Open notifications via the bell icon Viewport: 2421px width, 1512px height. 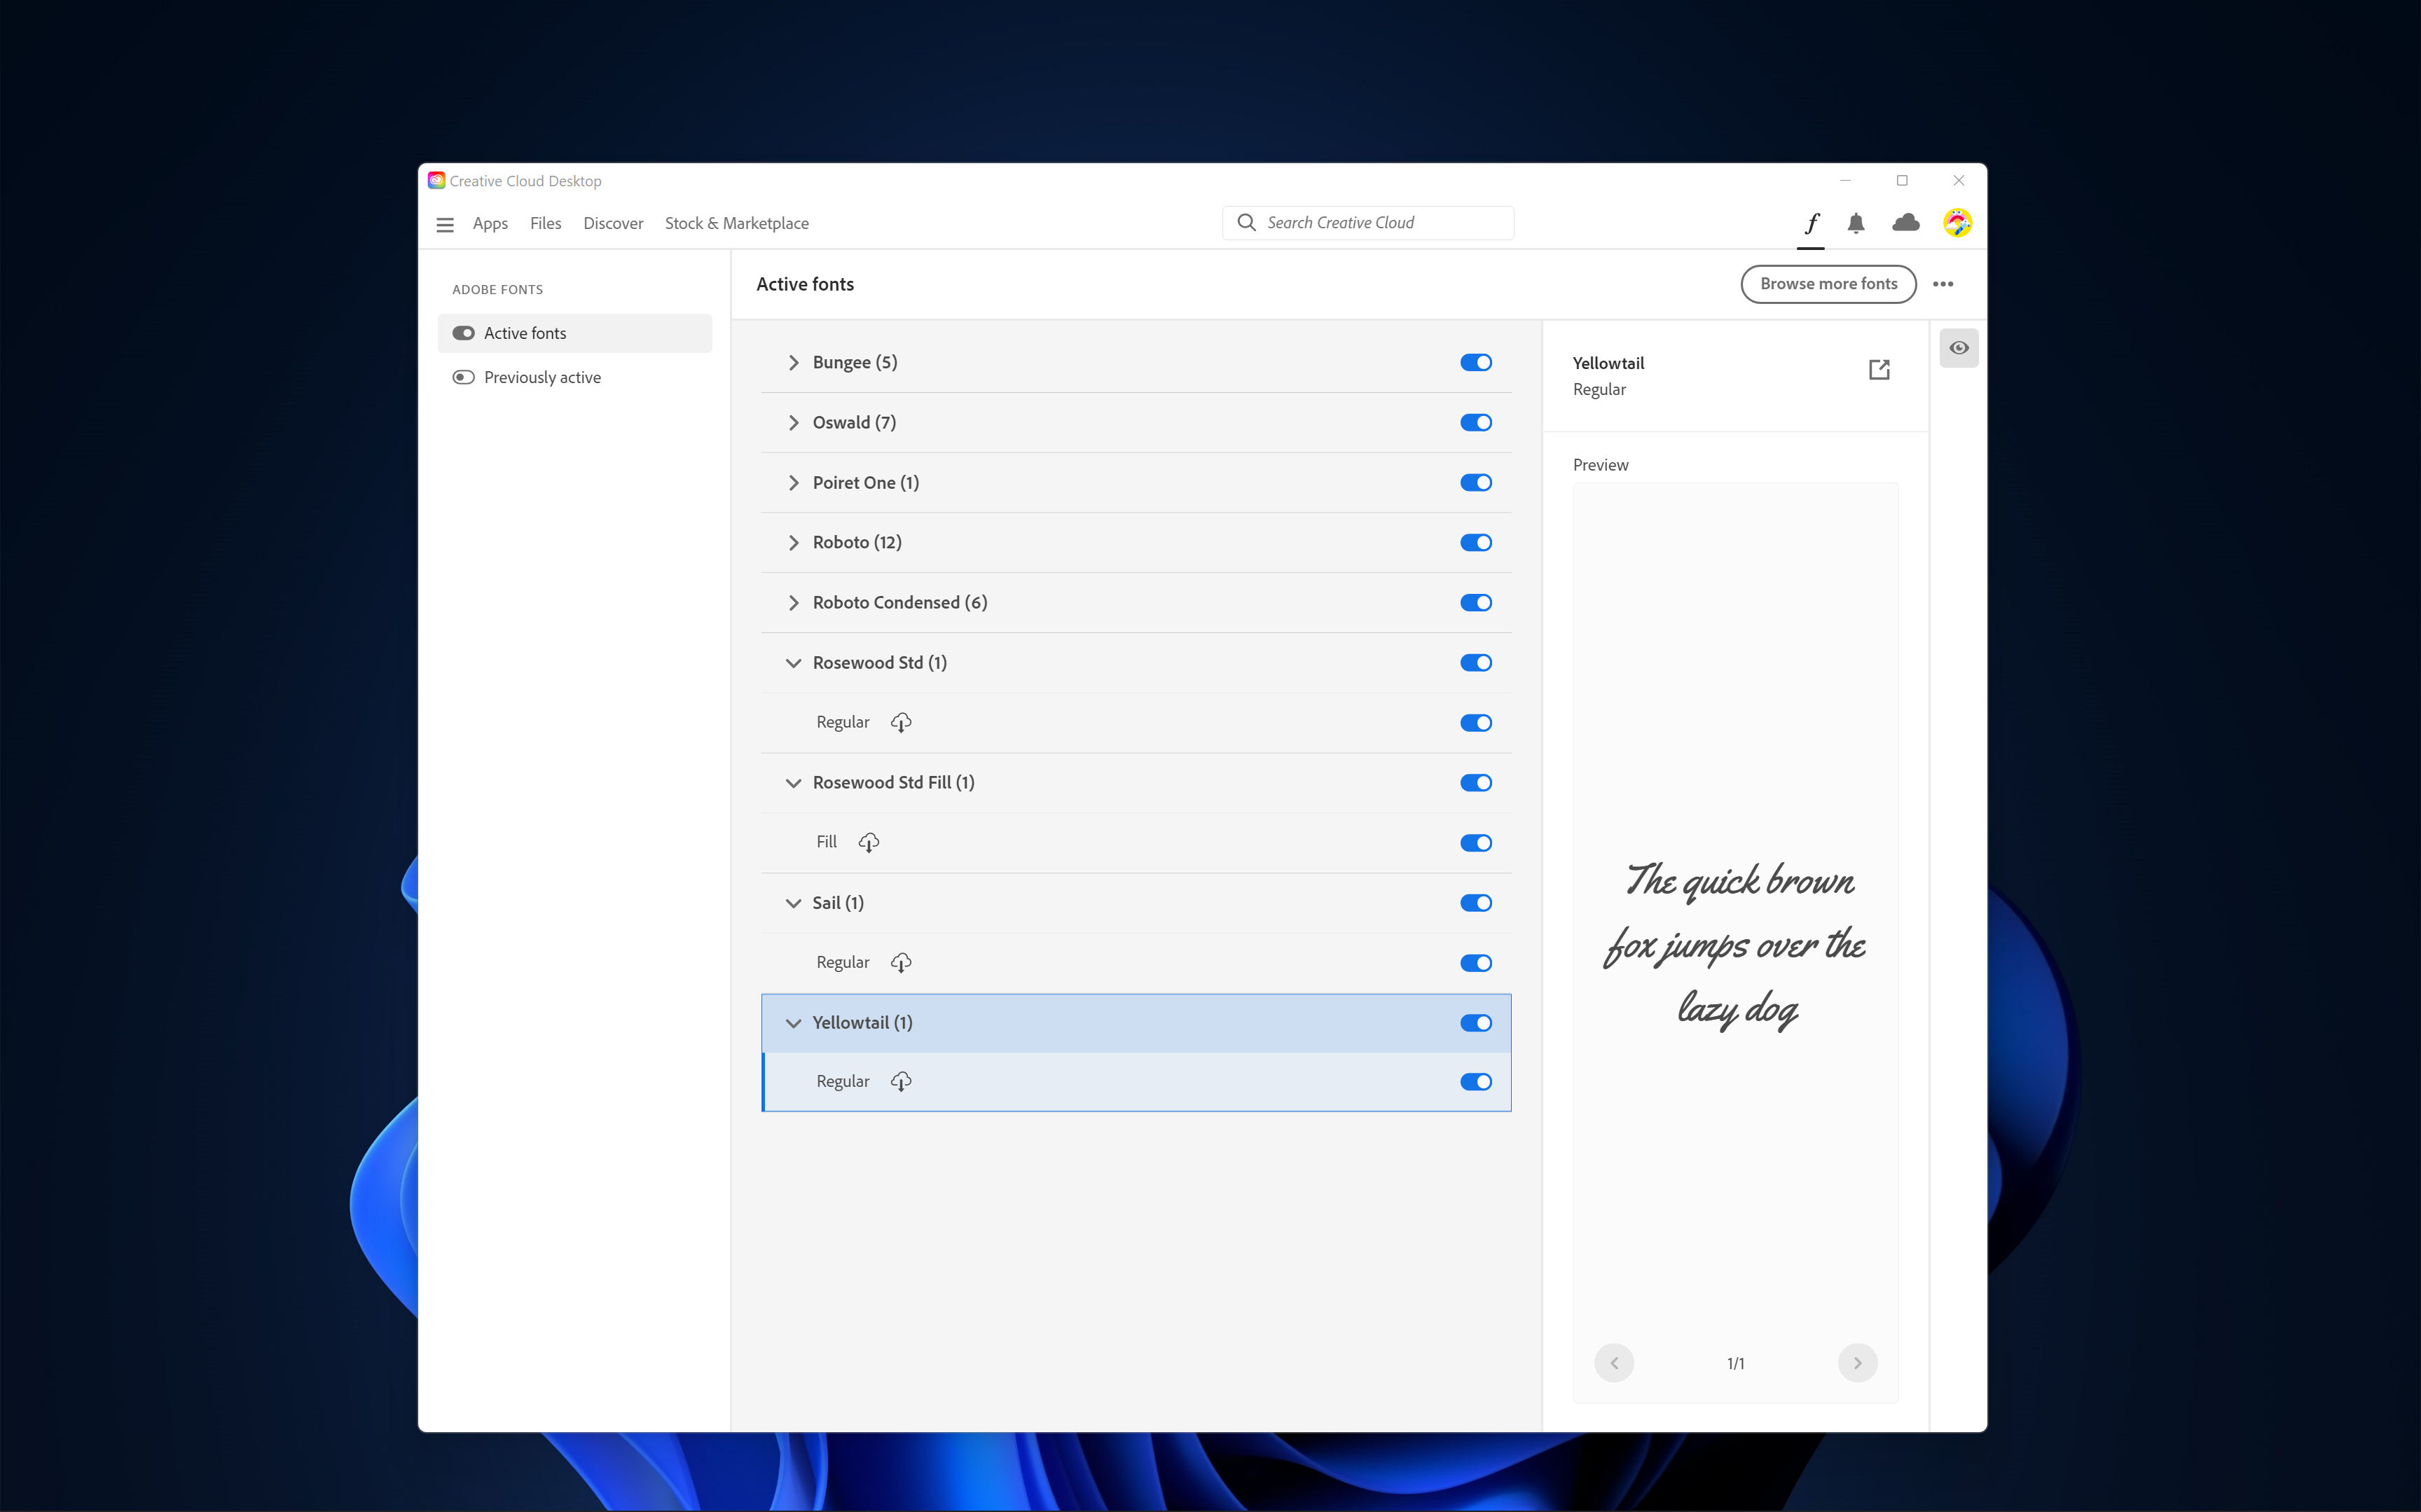coord(1857,224)
